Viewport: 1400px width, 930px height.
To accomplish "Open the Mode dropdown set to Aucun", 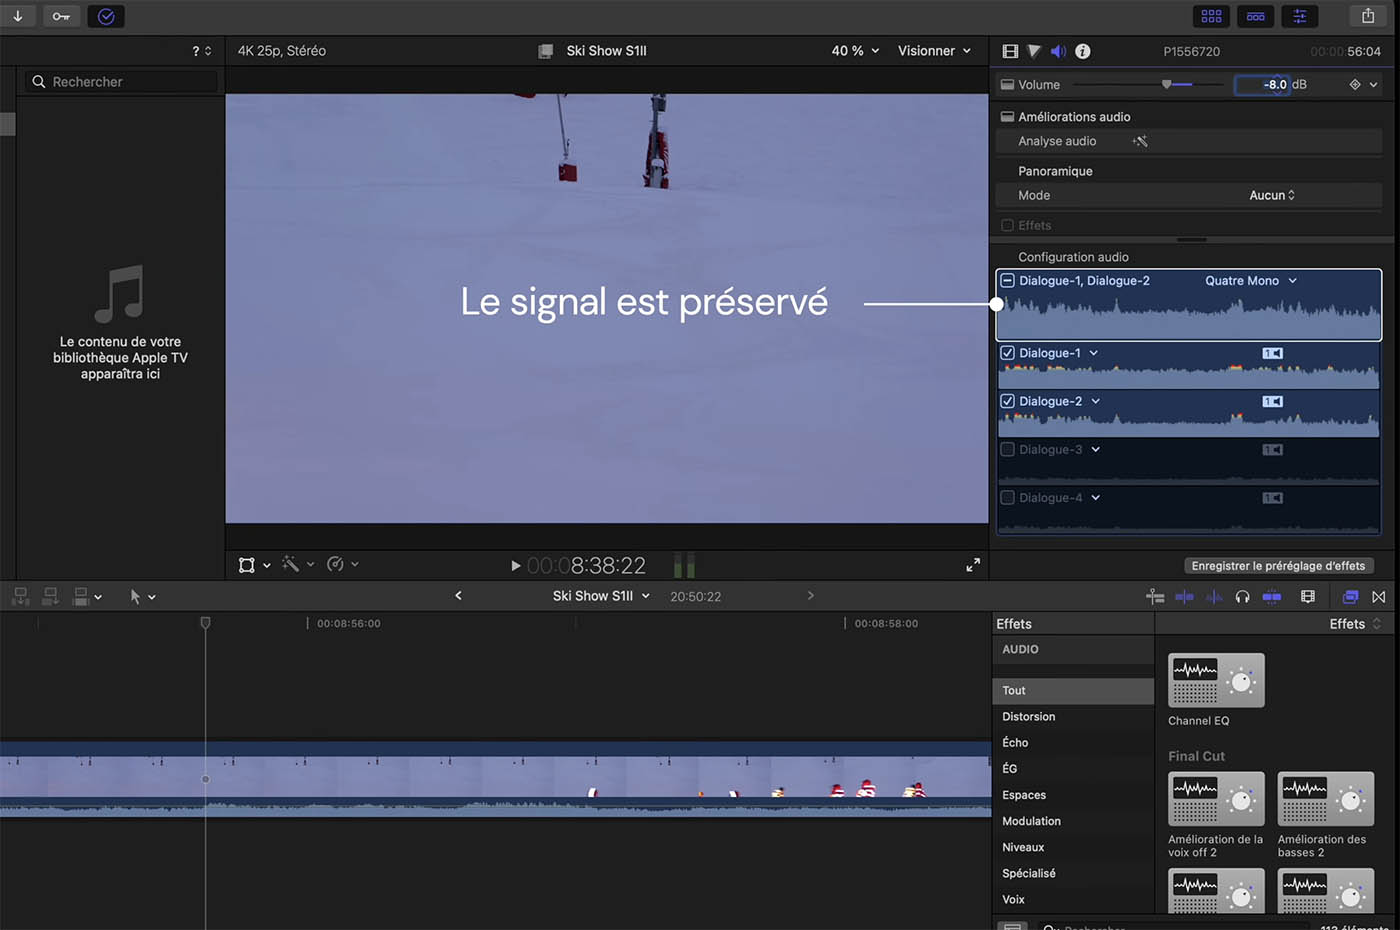I will pos(1271,195).
